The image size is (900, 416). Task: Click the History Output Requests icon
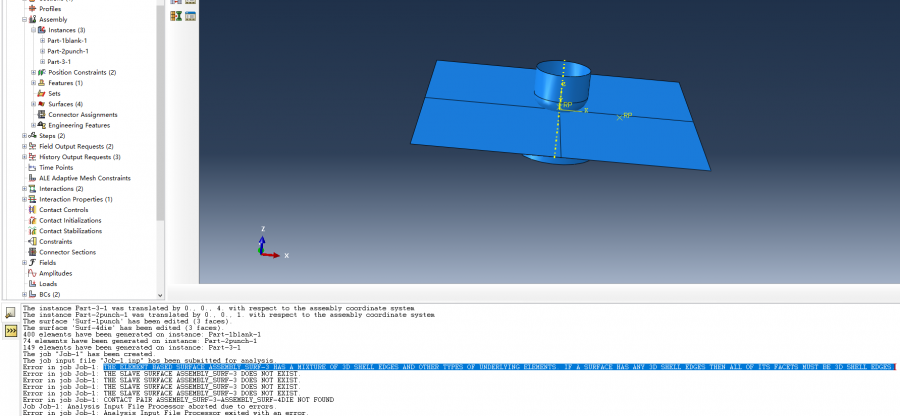pos(32,157)
